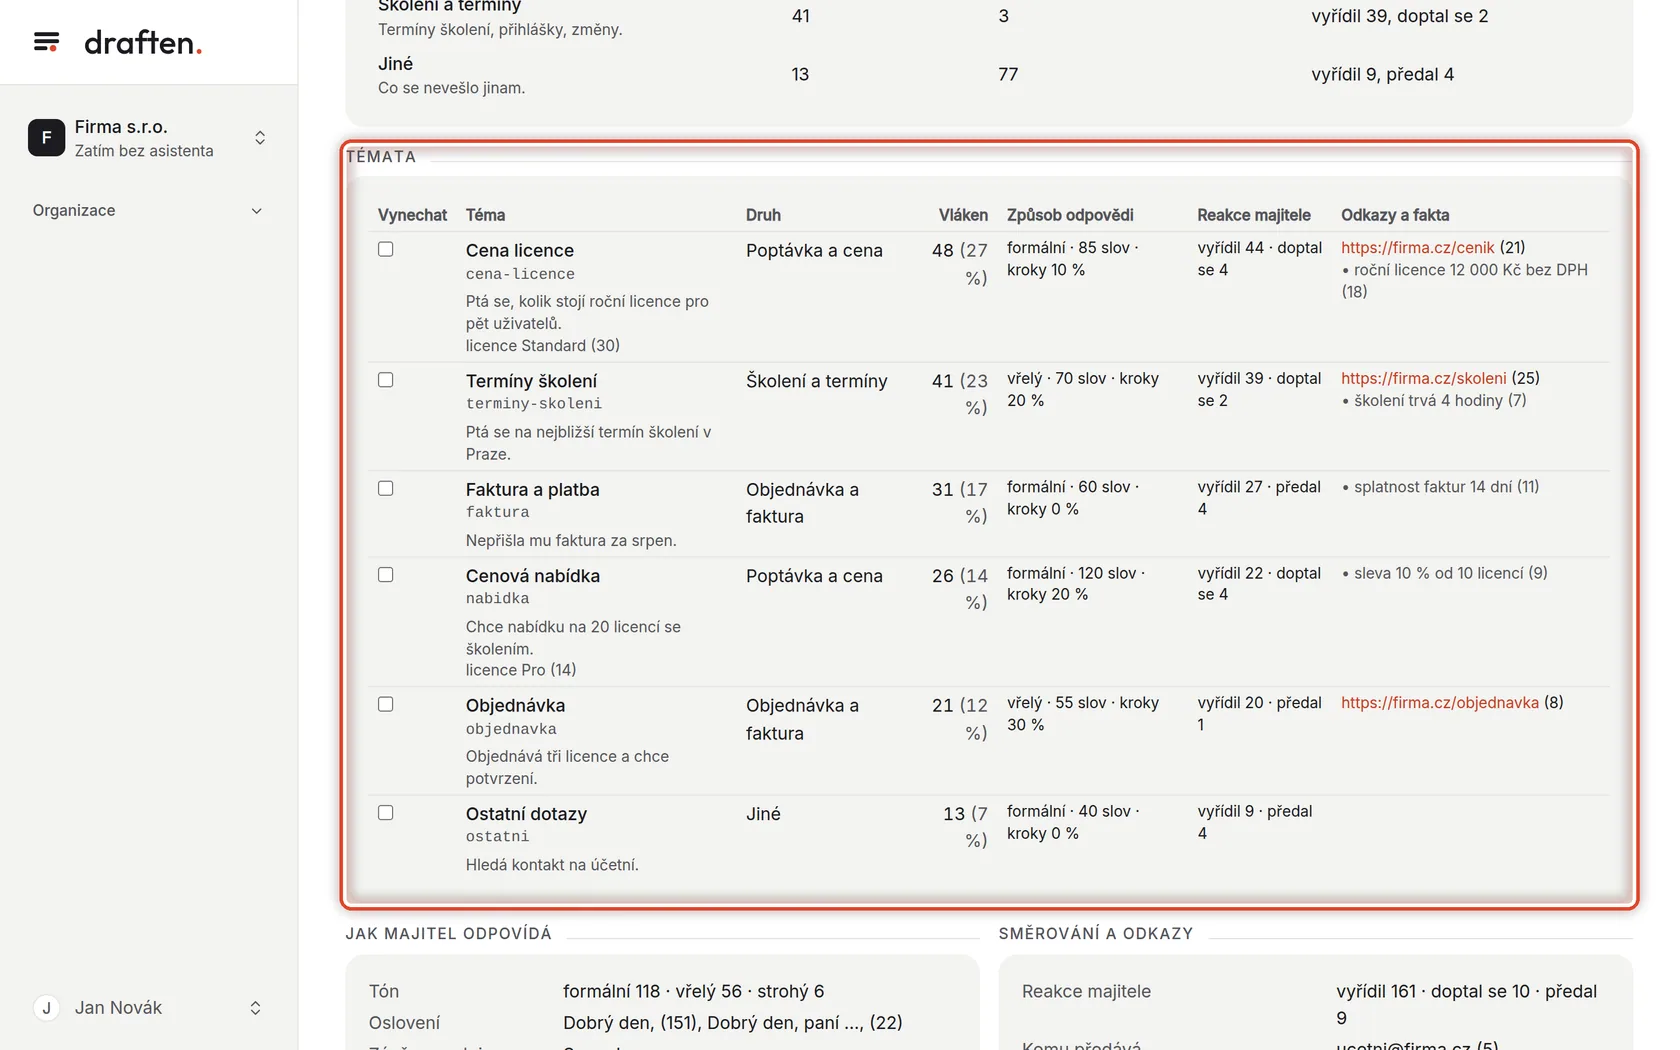Click 'Jiné' kind in Ostatní dotazy row
This screenshot has width=1680, height=1050.
(x=763, y=814)
